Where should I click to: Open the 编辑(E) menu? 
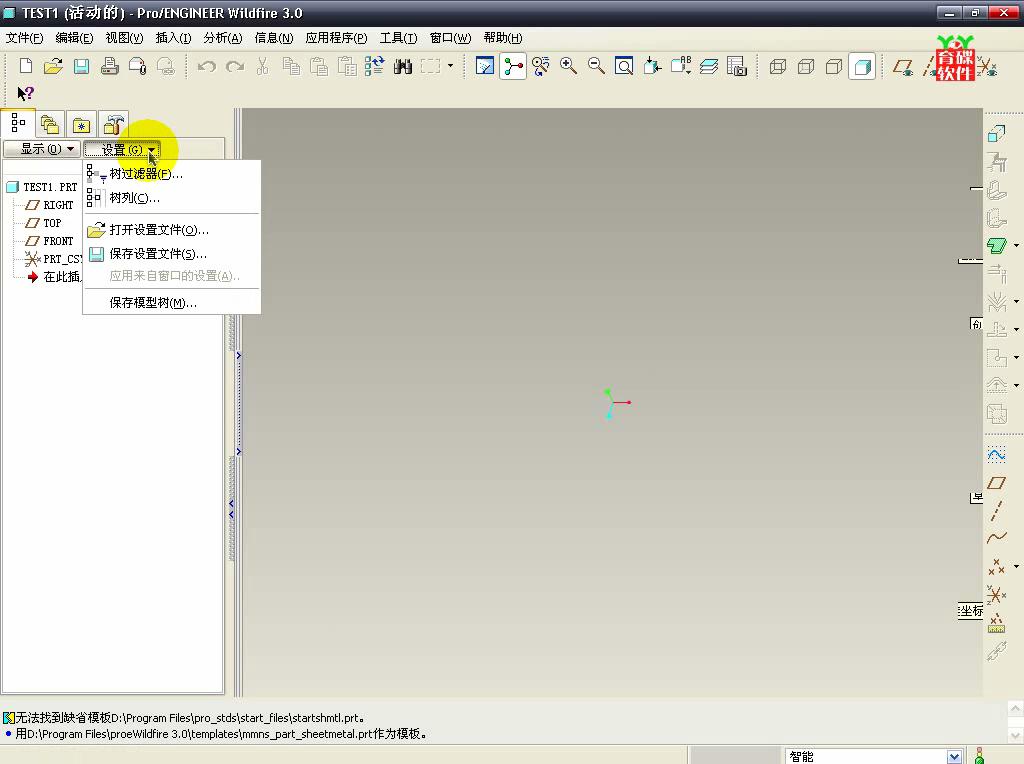74,38
